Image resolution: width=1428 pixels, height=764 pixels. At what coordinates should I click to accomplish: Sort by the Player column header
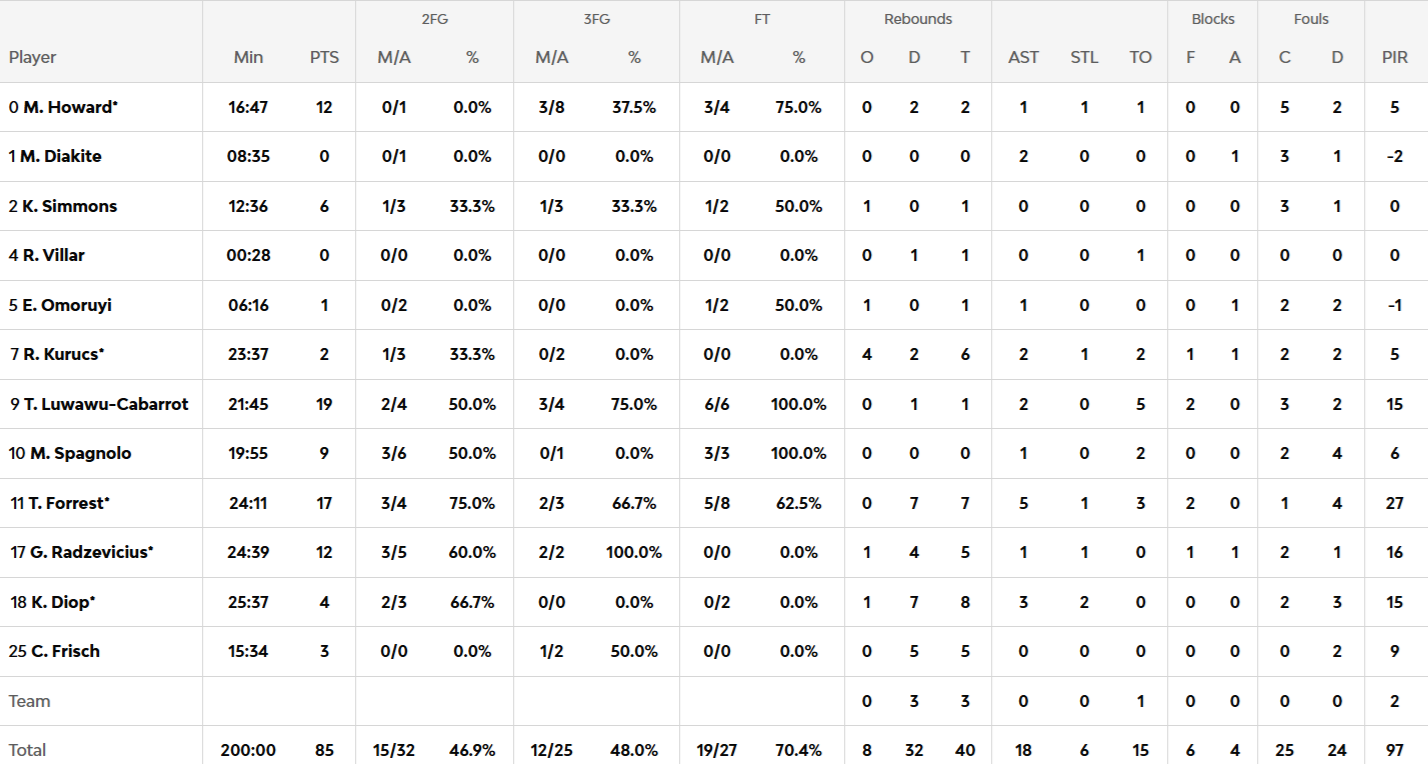33,57
